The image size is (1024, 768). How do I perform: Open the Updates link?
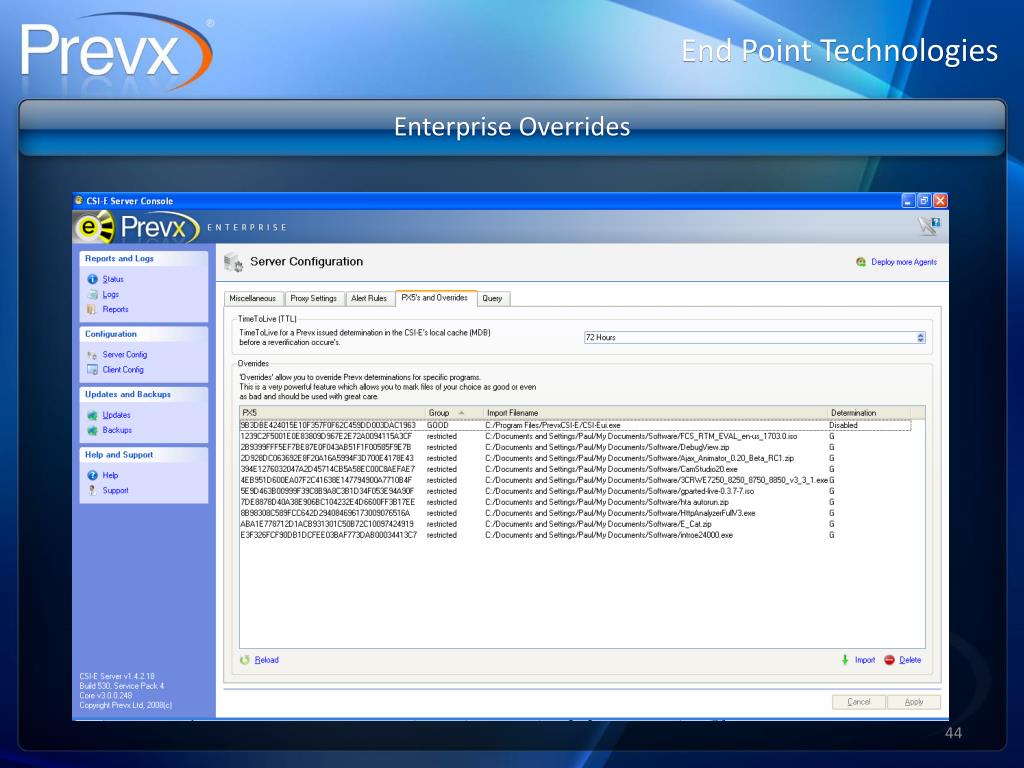pyautogui.click(x=116, y=415)
